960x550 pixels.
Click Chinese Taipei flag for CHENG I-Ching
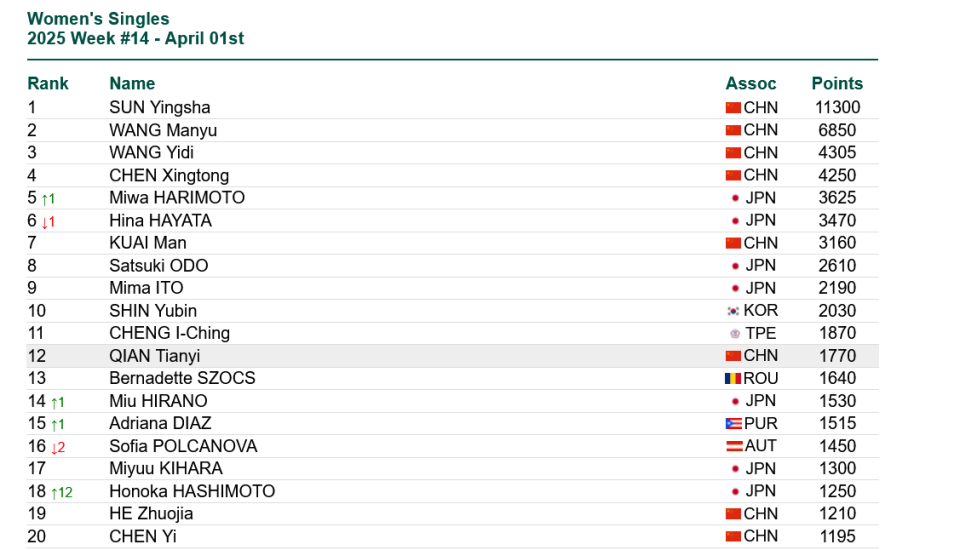(735, 334)
